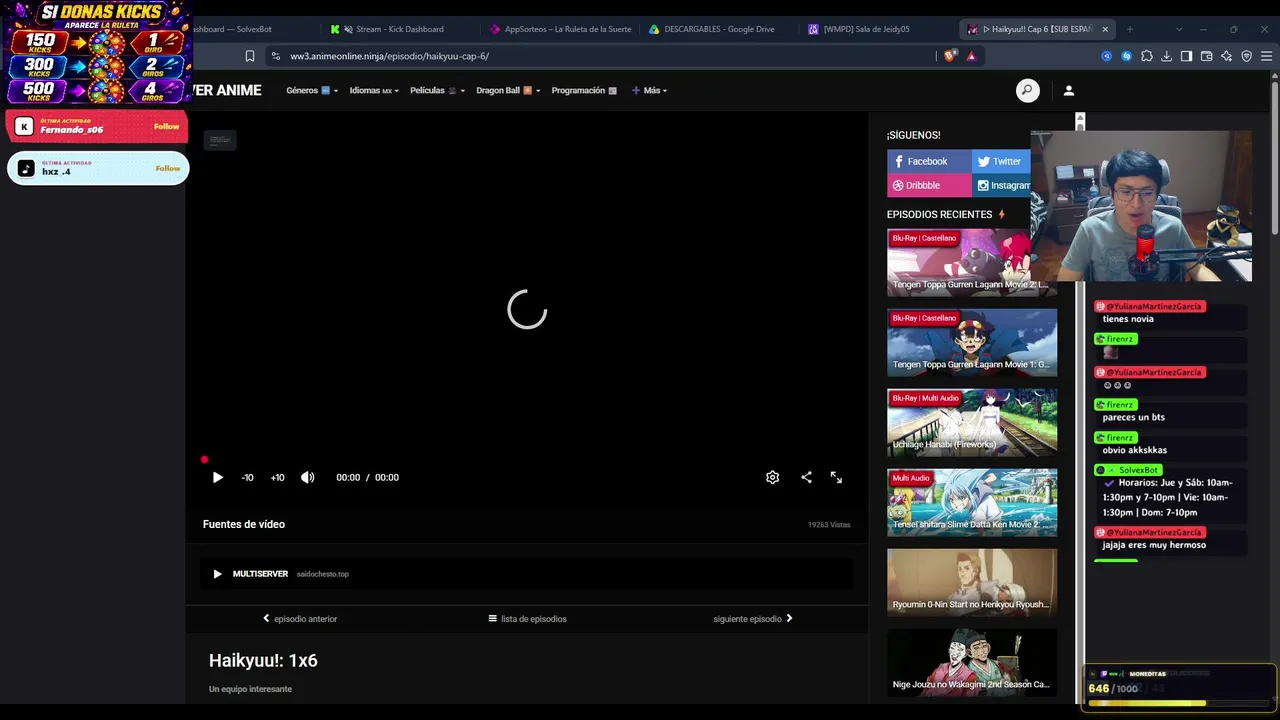Expand the Películas dropdown menu

click(x=437, y=91)
